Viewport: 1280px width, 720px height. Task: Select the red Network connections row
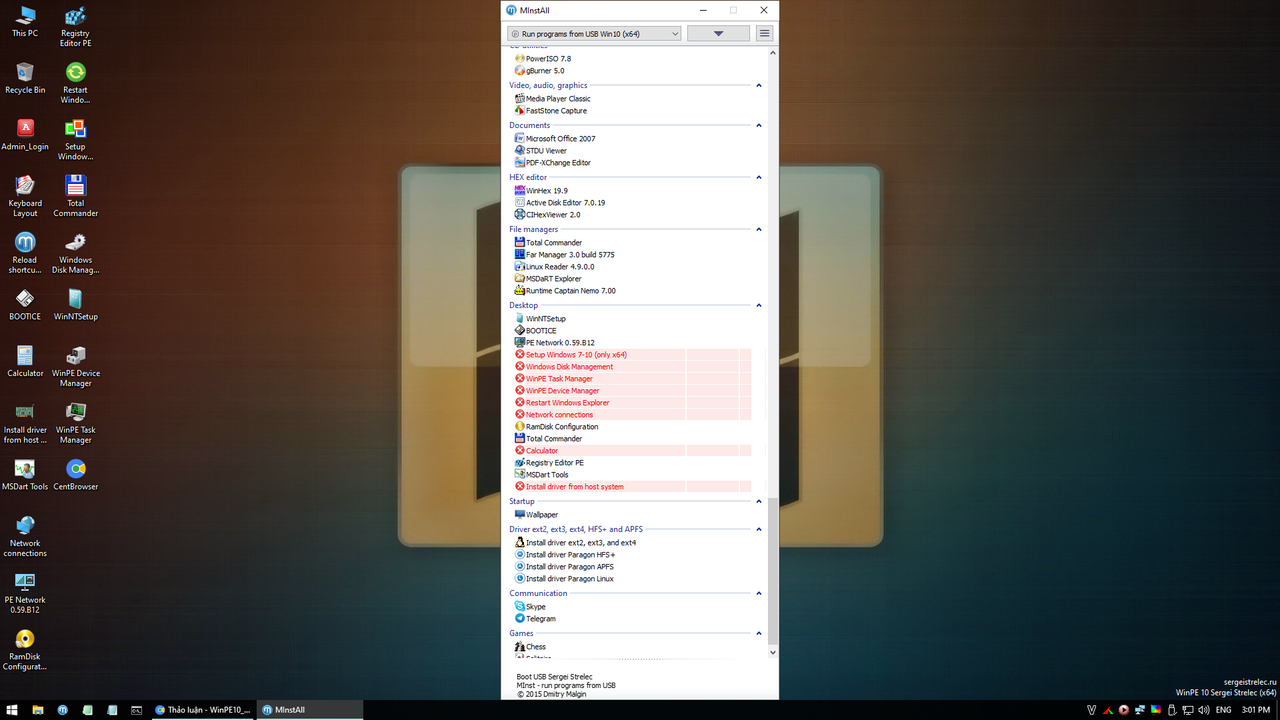pyautogui.click(x=632, y=415)
